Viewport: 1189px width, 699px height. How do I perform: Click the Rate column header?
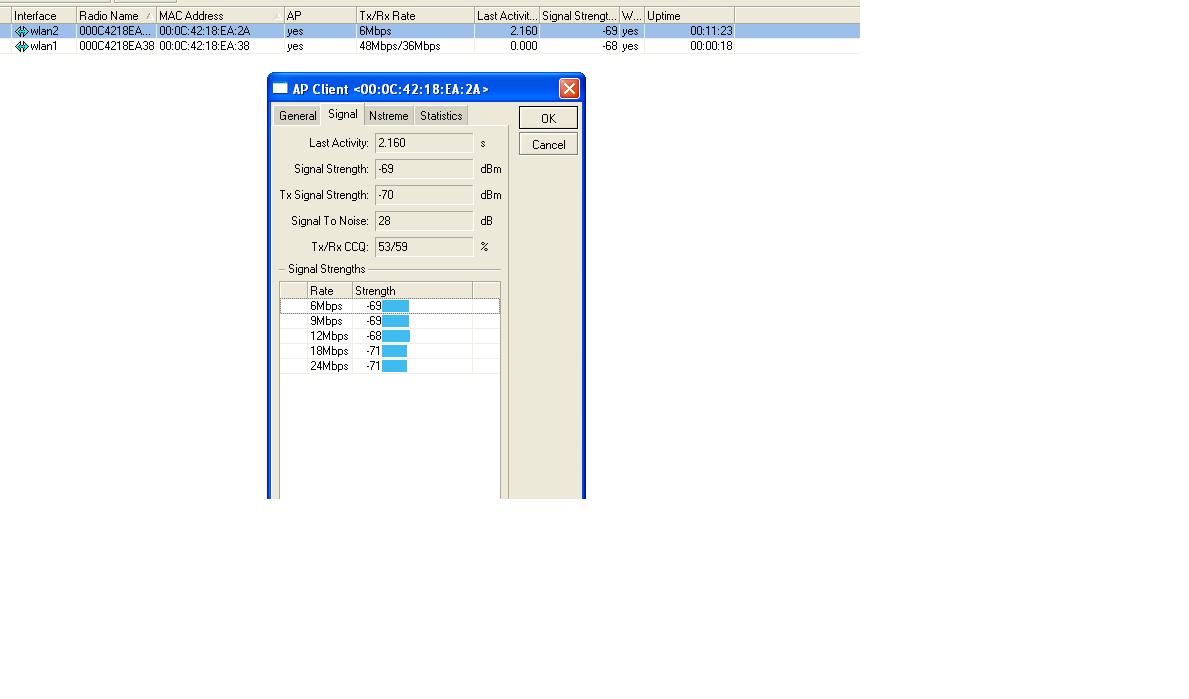pyautogui.click(x=330, y=291)
